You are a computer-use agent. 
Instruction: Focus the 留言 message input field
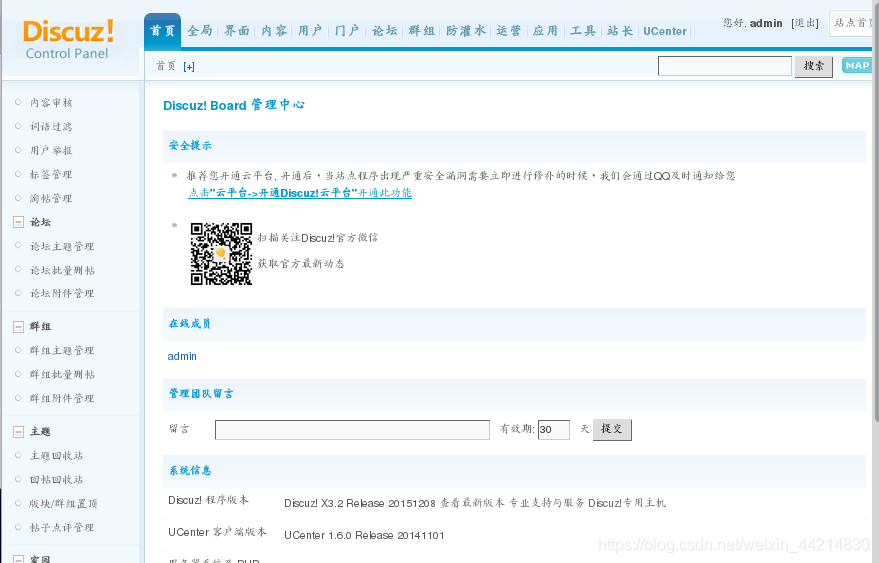pos(353,430)
